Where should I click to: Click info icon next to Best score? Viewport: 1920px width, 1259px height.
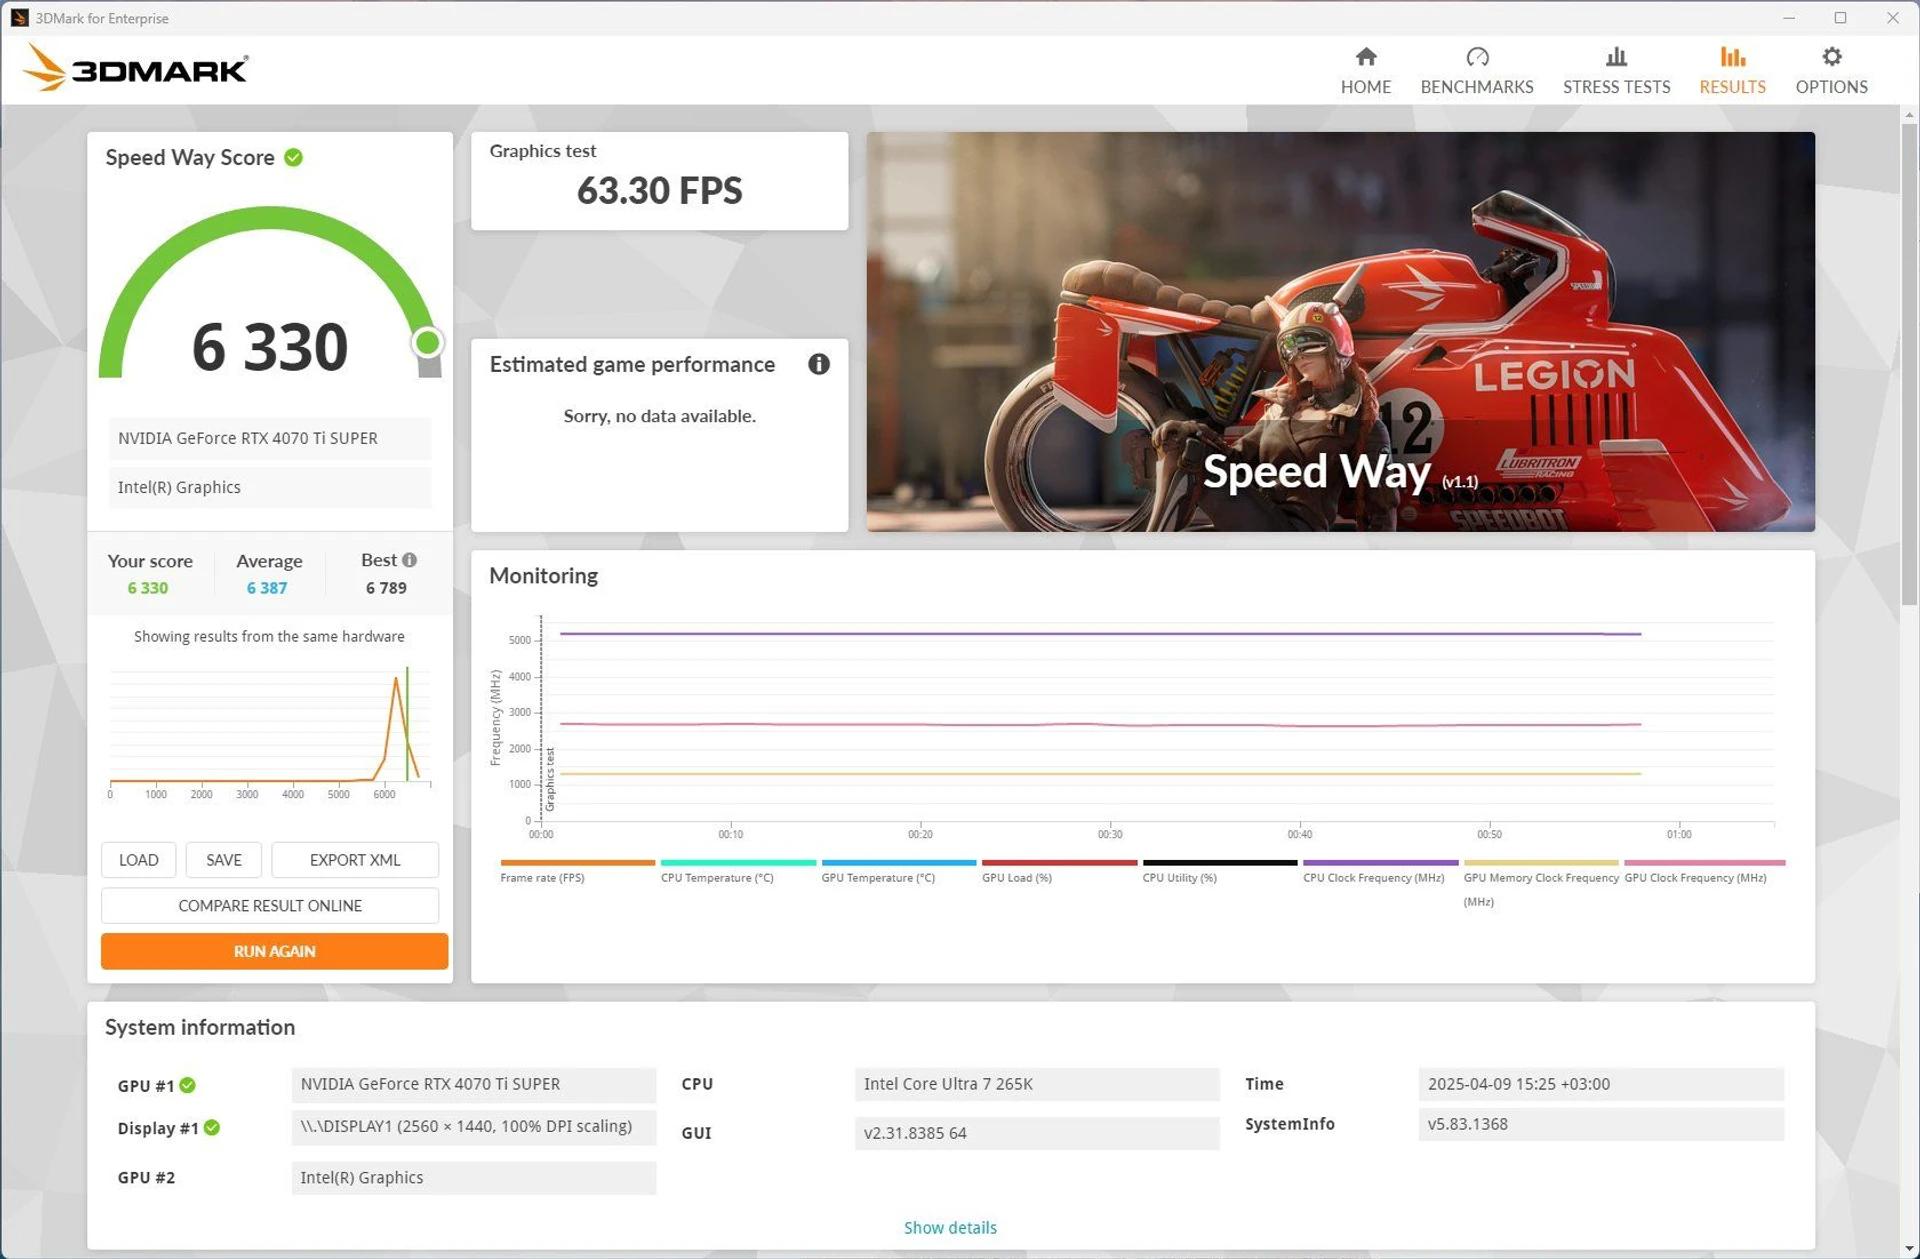[x=409, y=560]
